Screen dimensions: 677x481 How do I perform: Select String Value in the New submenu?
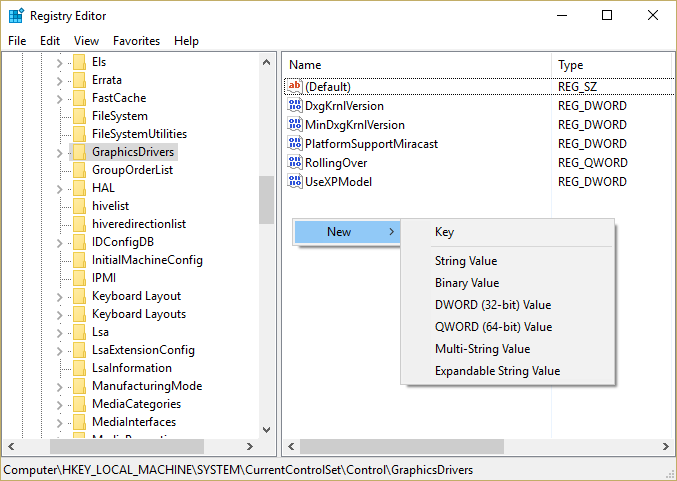[466, 261]
